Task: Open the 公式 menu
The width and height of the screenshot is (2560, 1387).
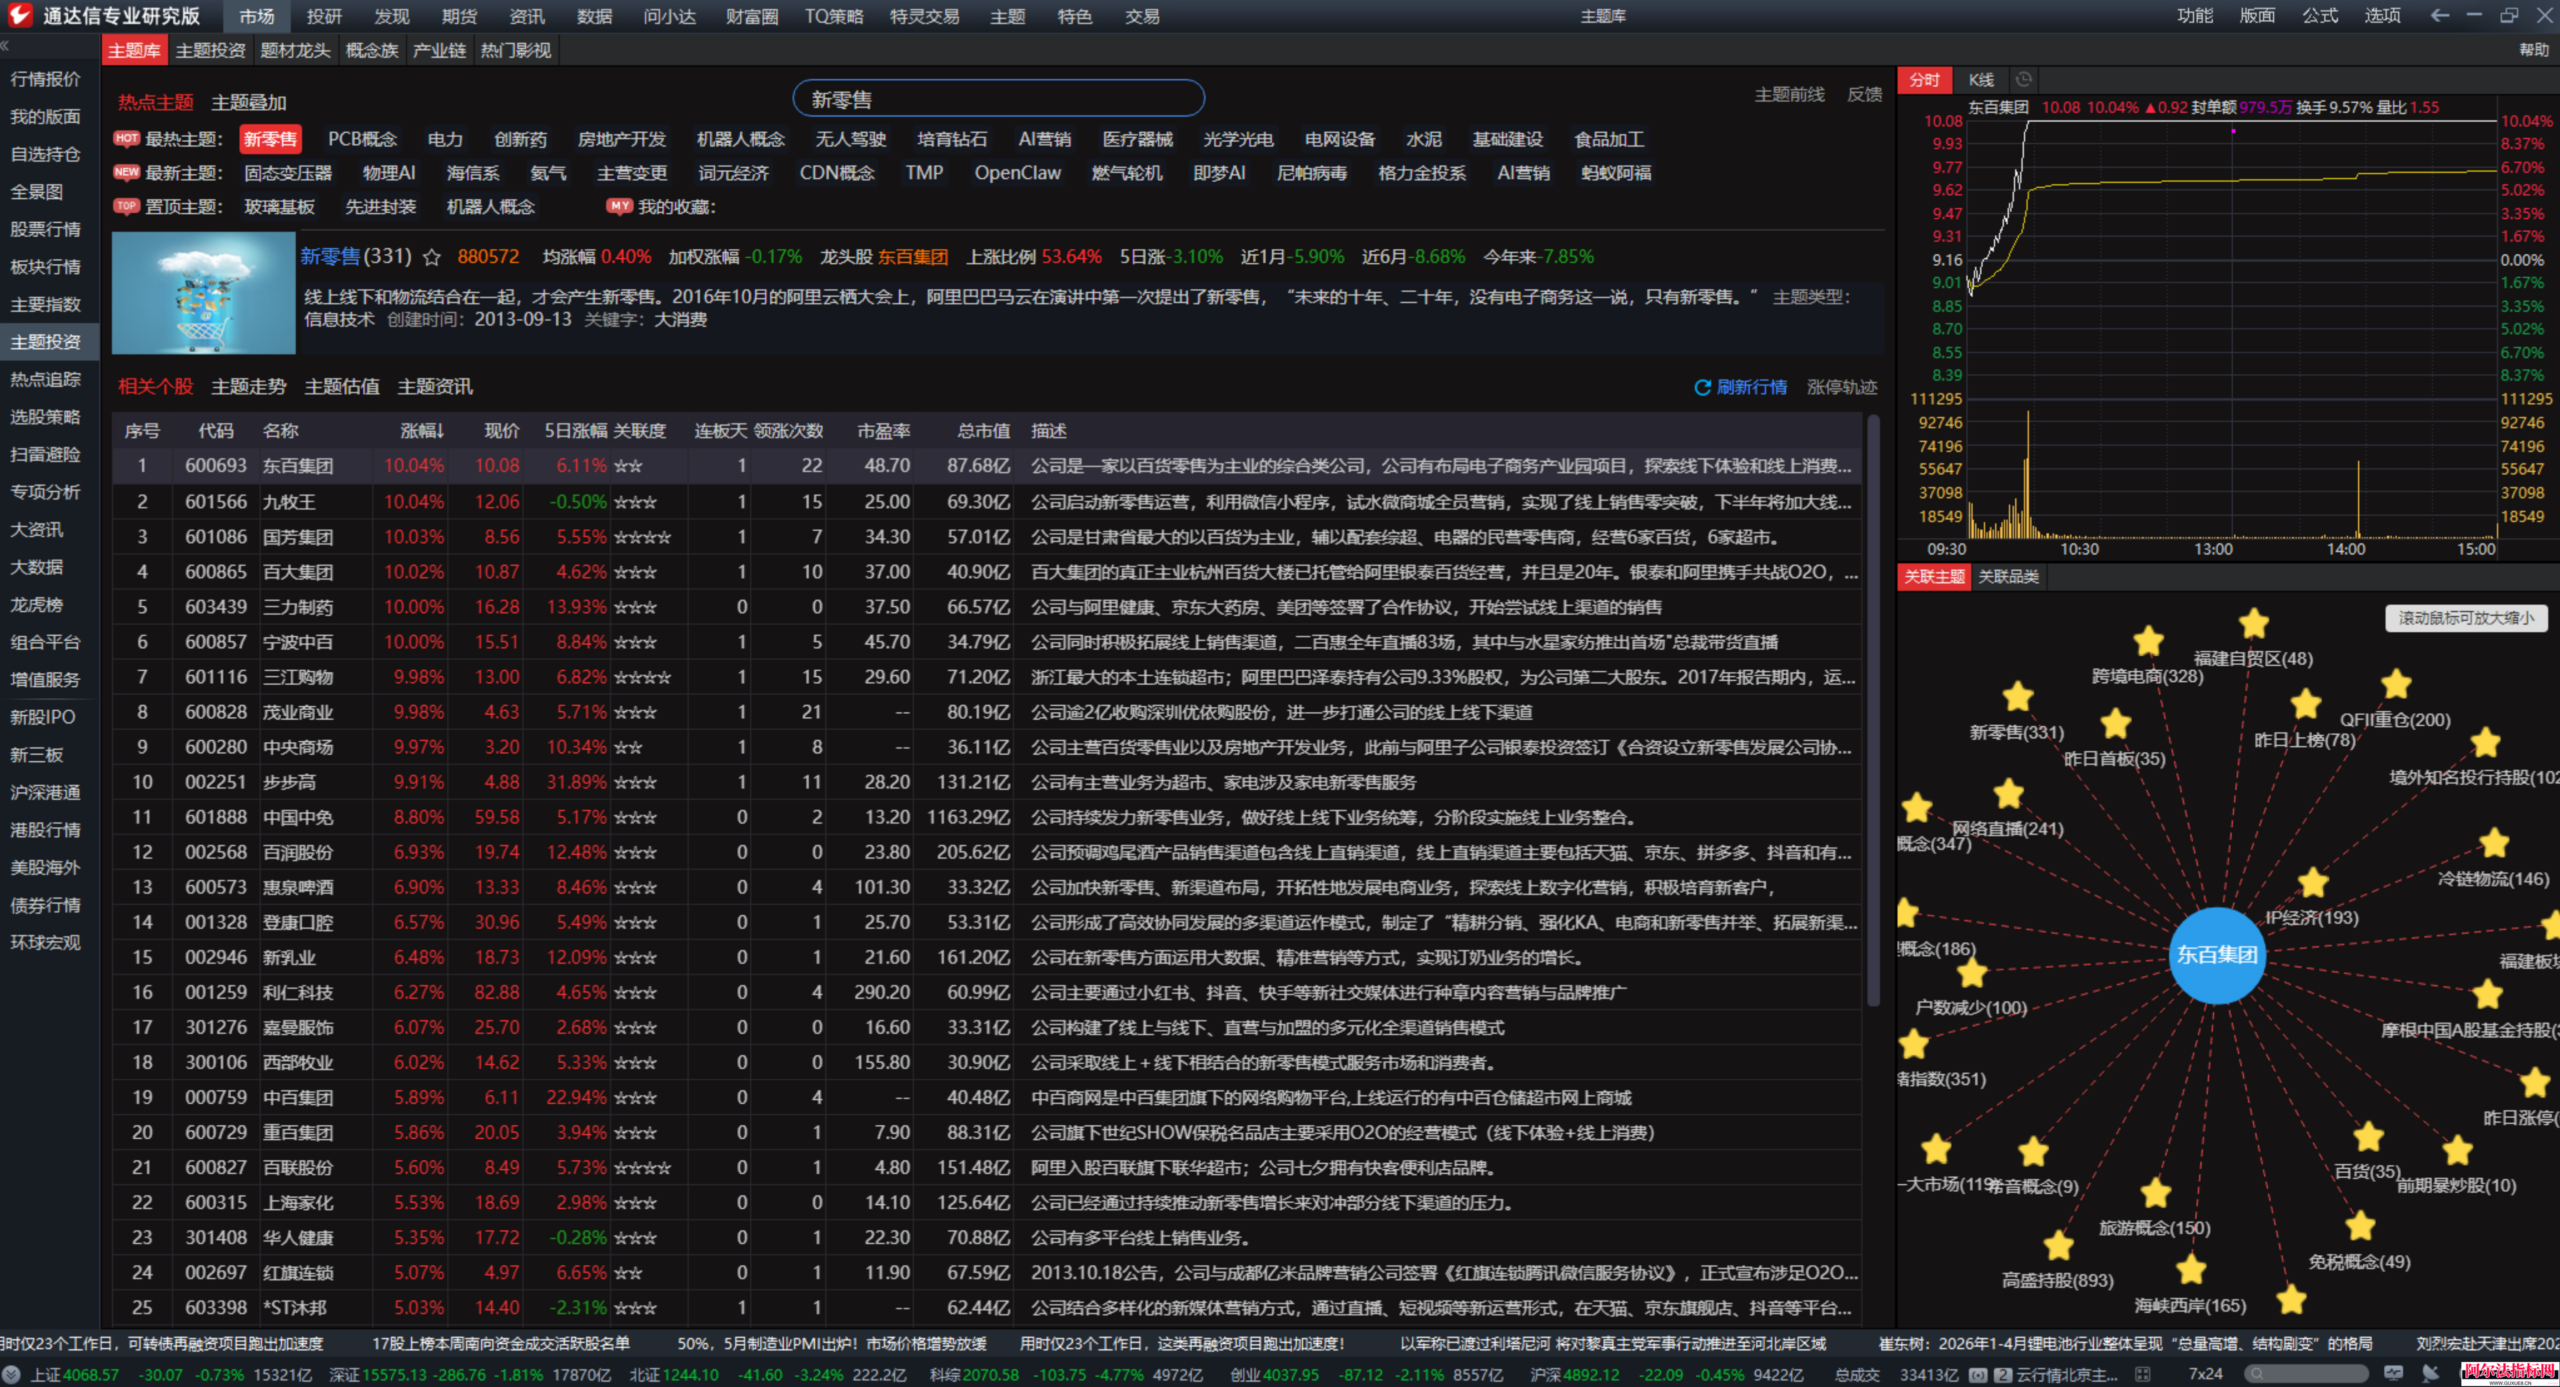Action: point(2319,16)
